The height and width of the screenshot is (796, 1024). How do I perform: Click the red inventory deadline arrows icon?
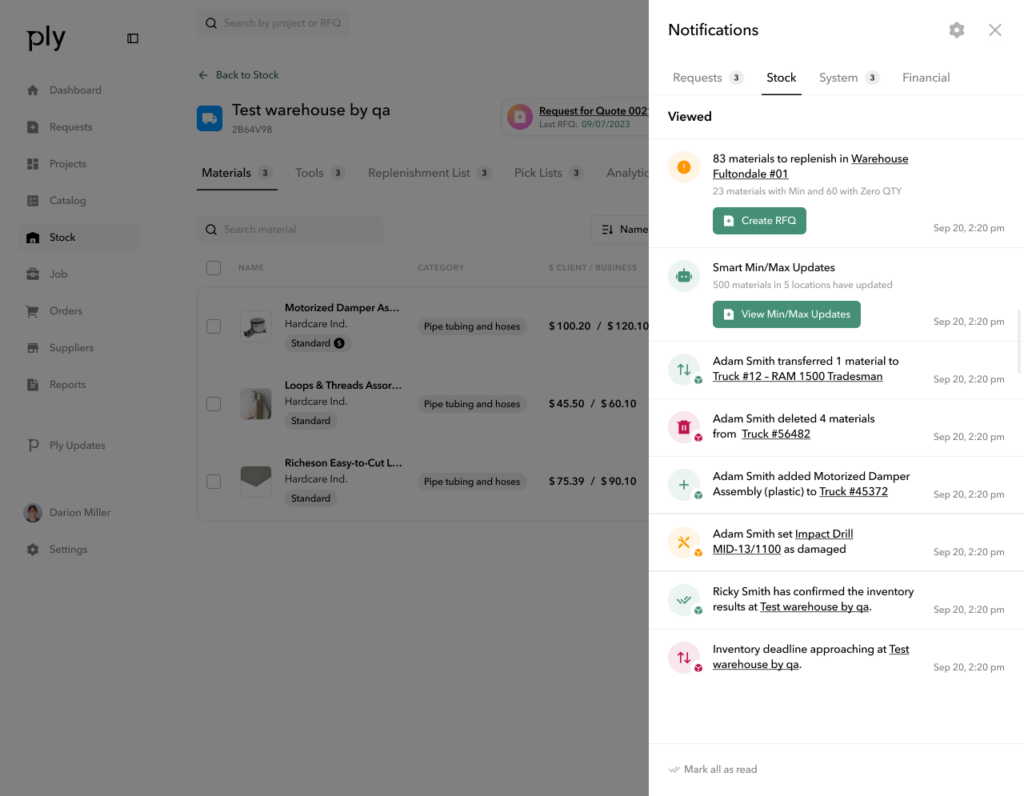pyautogui.click(x=684, y=658)
